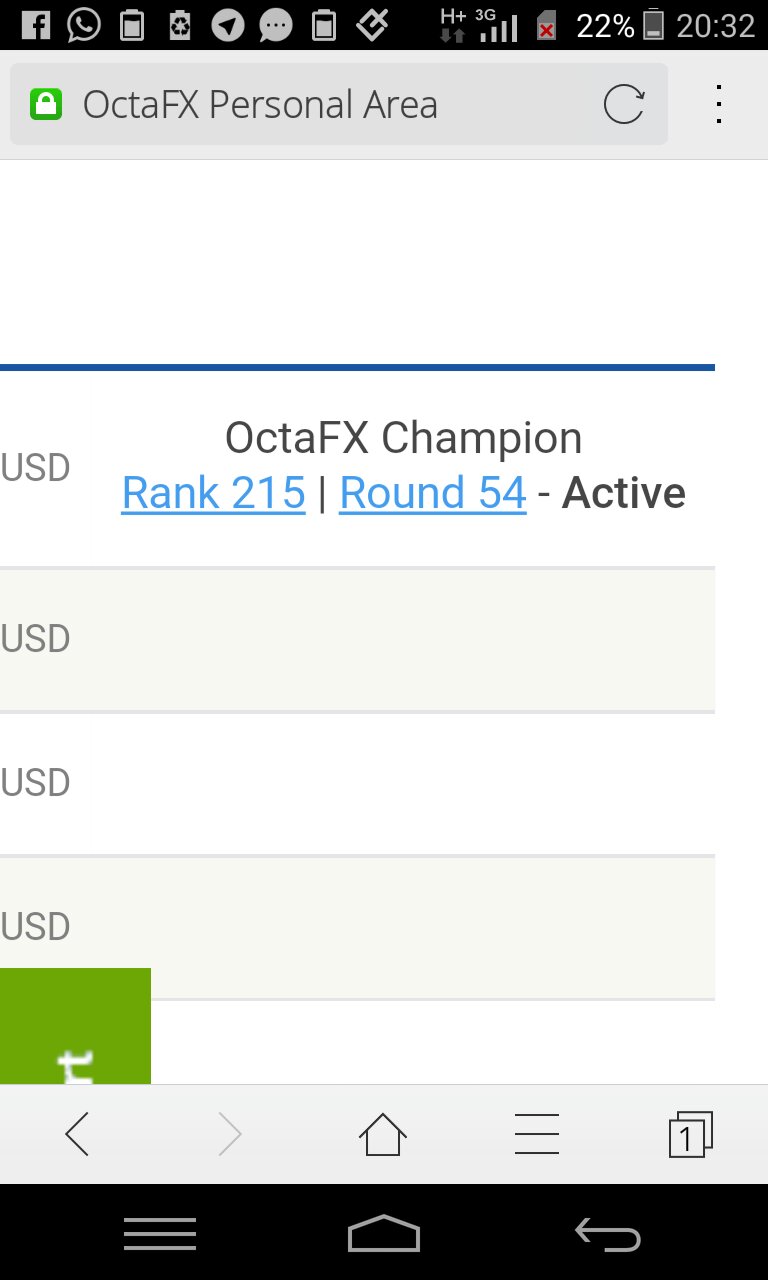
Task: Tap the browser forward arrow
Action: 230,1134
